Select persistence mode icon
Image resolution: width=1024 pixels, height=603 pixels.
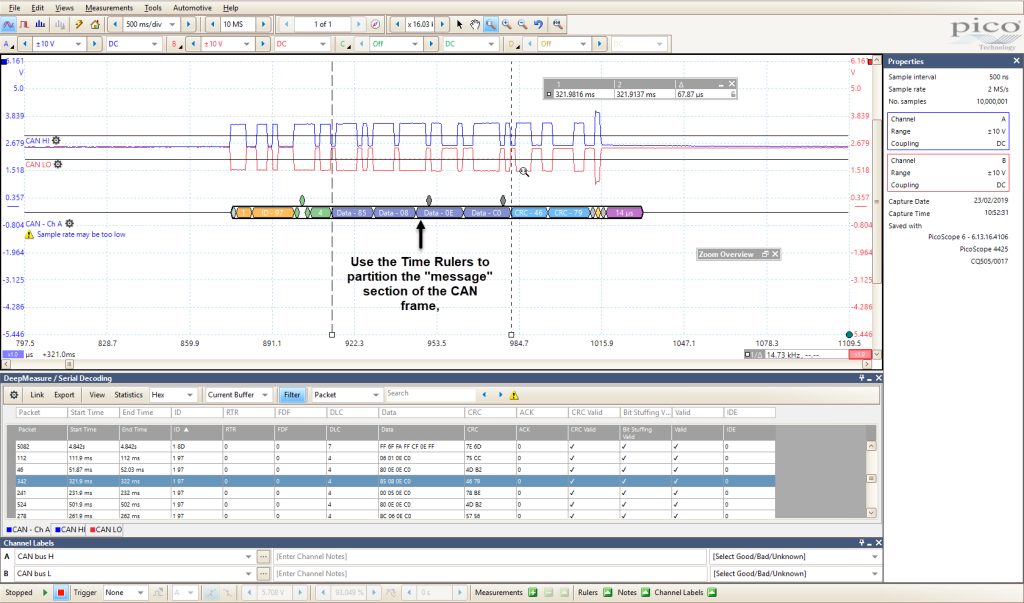pos(24,24)
